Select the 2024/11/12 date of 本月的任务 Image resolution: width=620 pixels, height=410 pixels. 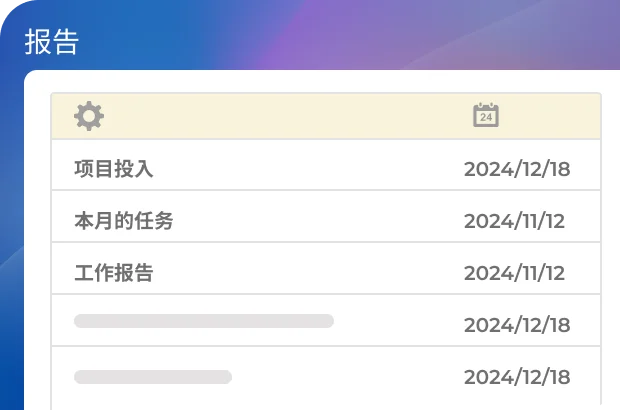pyautogui.click(x=514, y=221)
